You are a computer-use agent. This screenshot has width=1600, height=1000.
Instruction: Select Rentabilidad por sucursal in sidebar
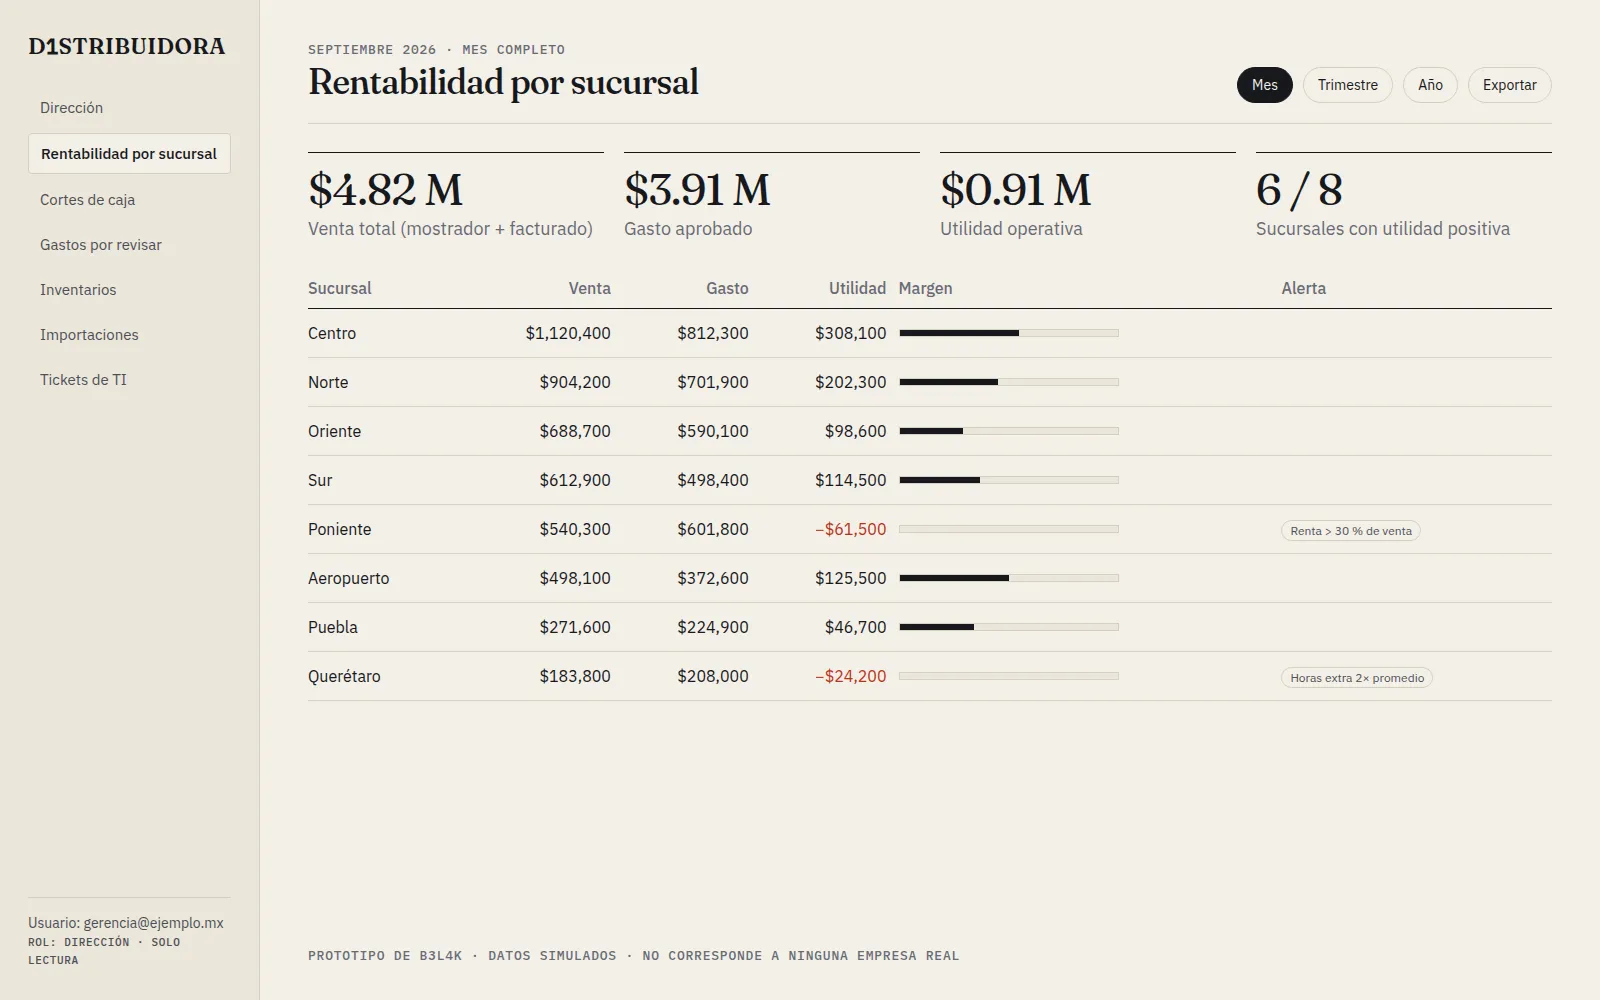129,154
